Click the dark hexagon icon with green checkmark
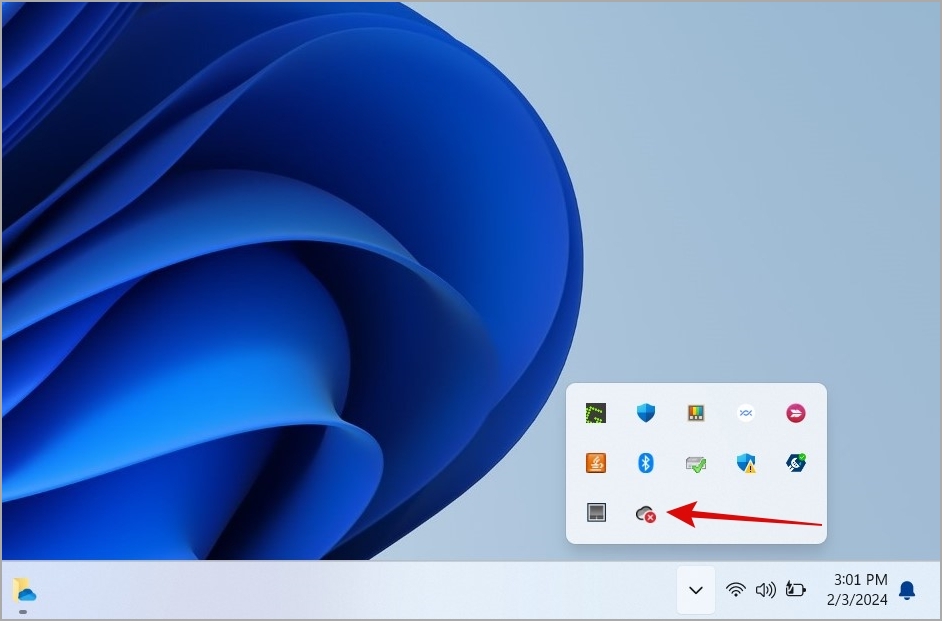The image size is (942, 621). [x=795, y=463]
